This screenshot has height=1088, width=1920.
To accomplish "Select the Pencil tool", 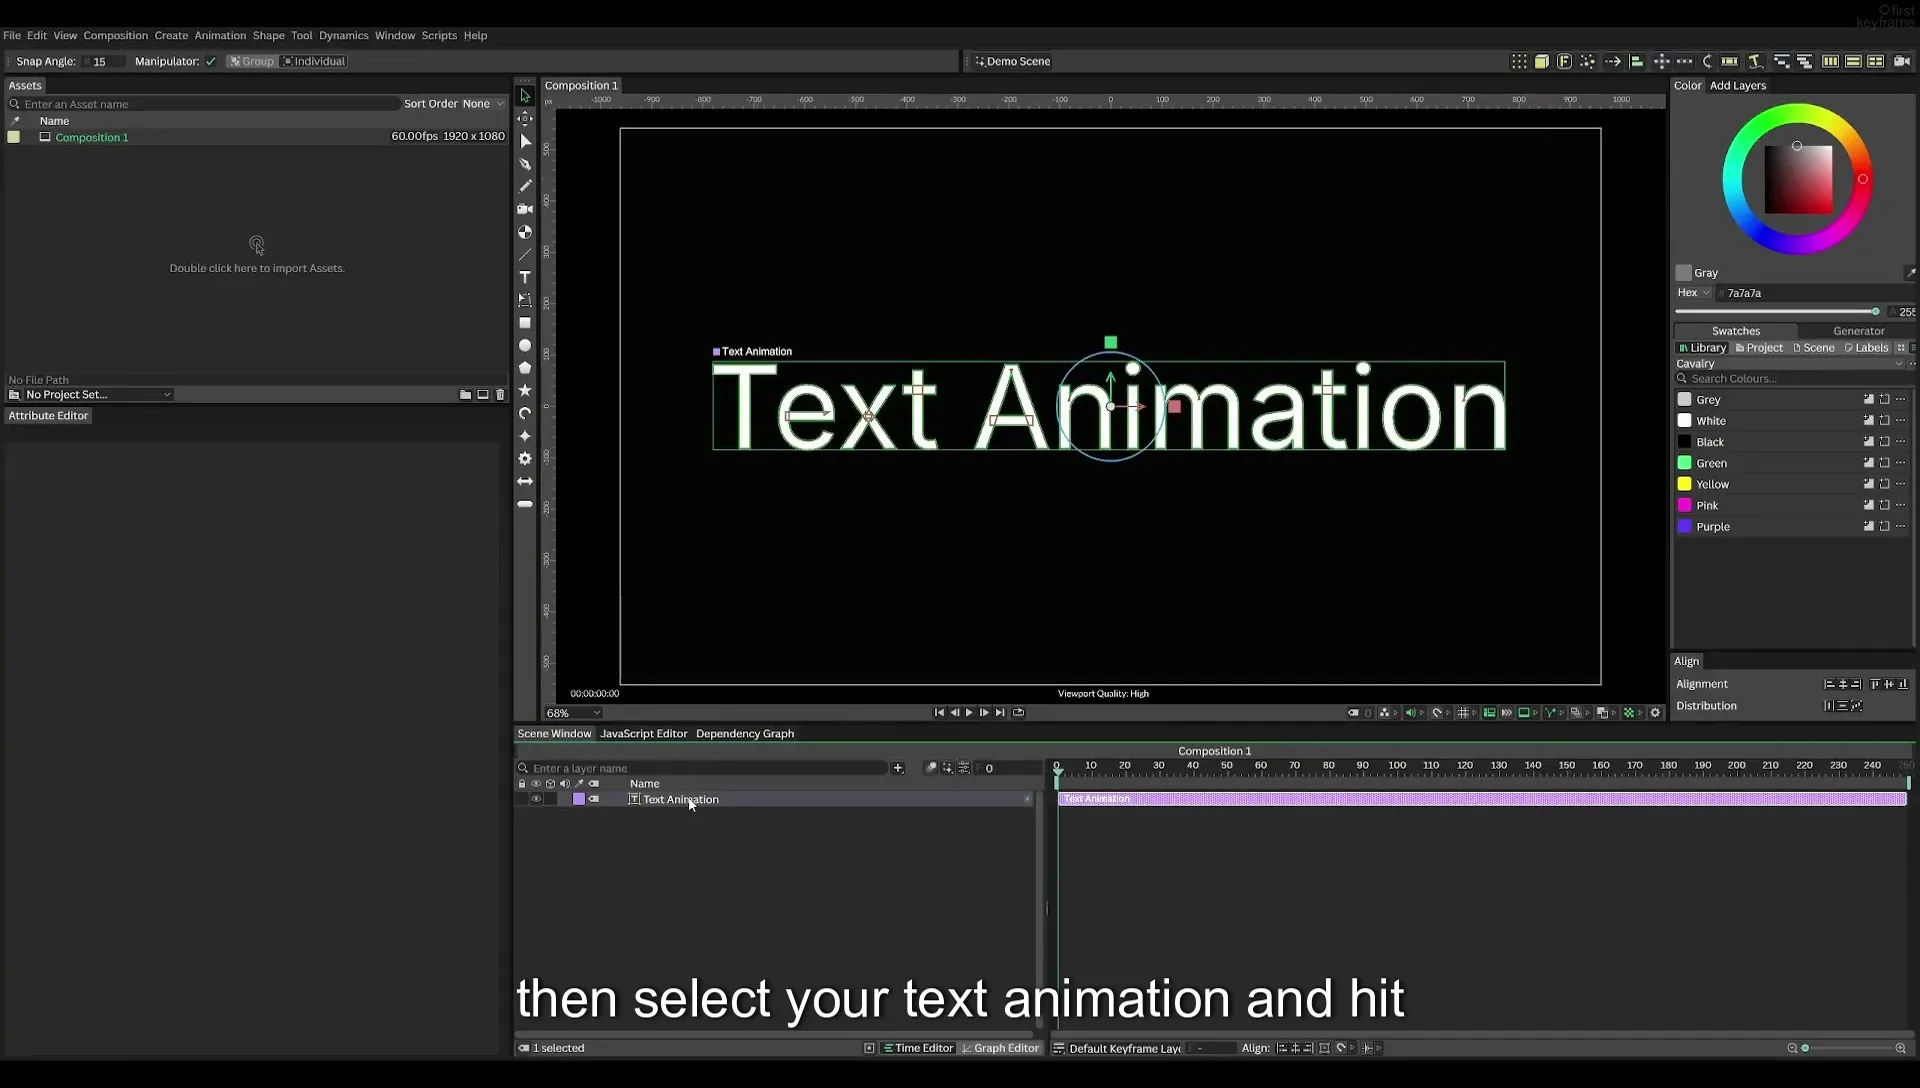I will (x=525, y=186).
